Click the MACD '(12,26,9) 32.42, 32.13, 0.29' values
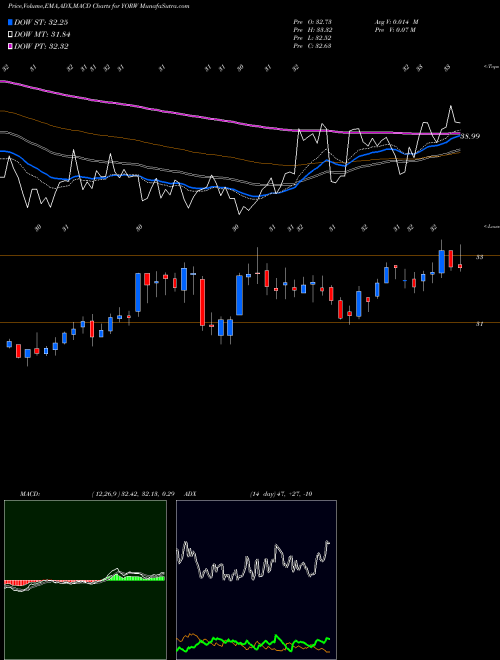 [x=133, y=494]
